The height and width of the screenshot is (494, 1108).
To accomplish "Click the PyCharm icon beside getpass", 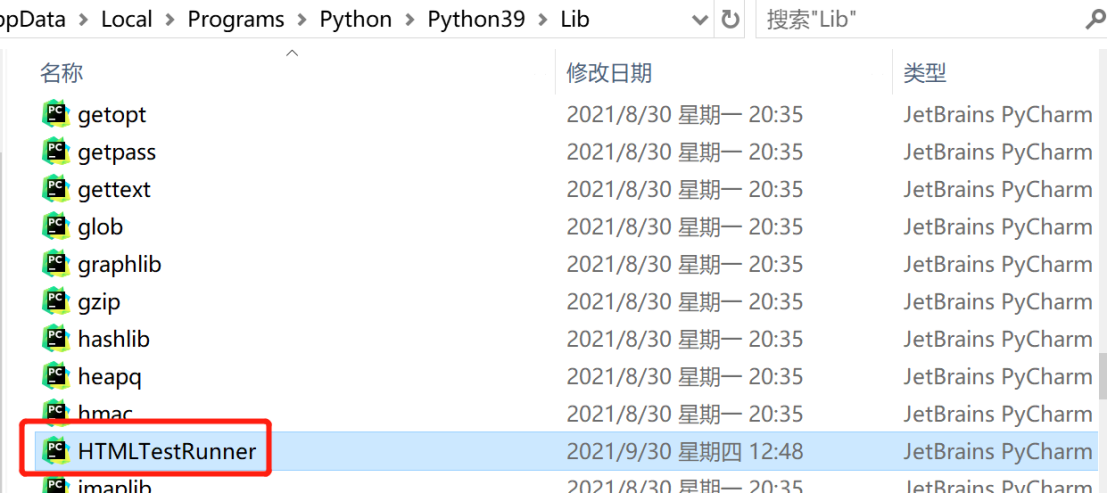I will pos(57,151).
